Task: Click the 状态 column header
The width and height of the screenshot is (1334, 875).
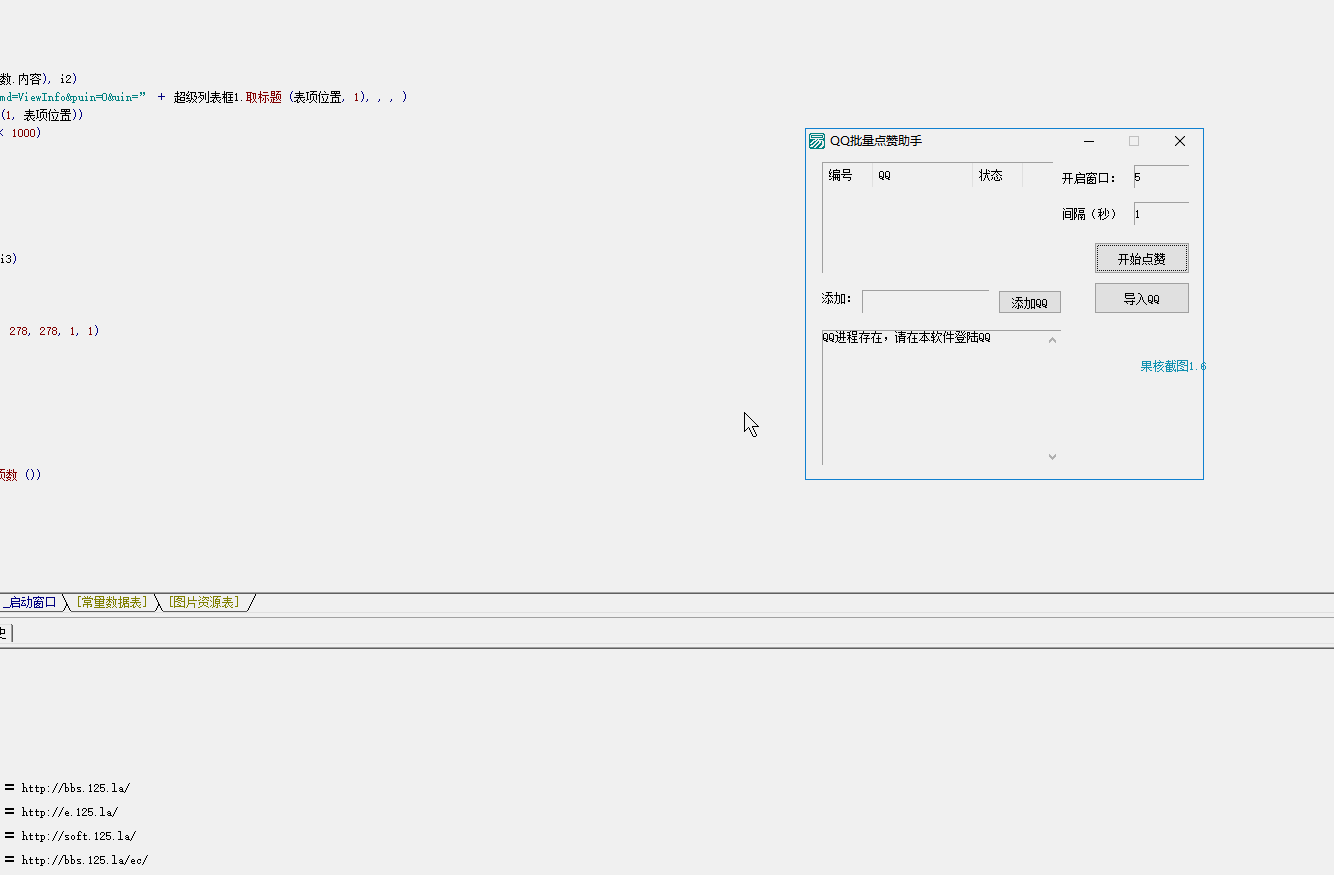Action: (997, 176)
